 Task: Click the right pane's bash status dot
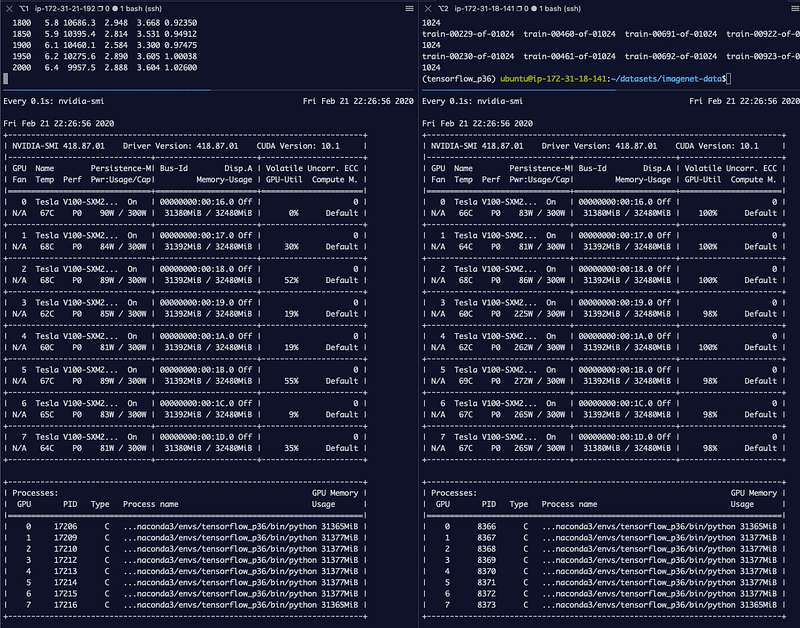(x=536, y=8)
